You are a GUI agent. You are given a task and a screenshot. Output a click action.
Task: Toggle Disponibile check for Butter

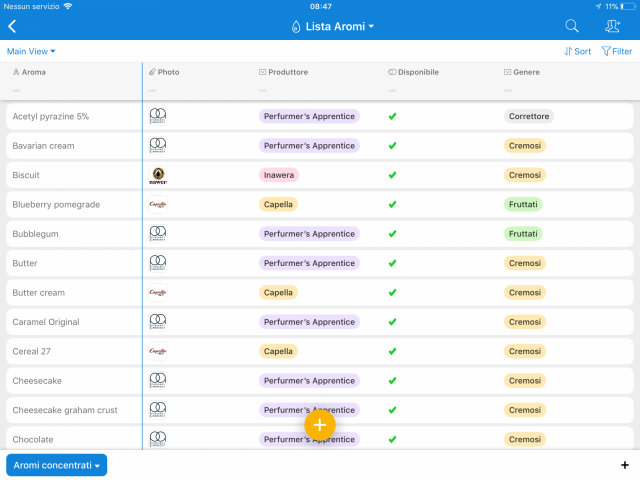pyautogui.click(x=392, y=263)
